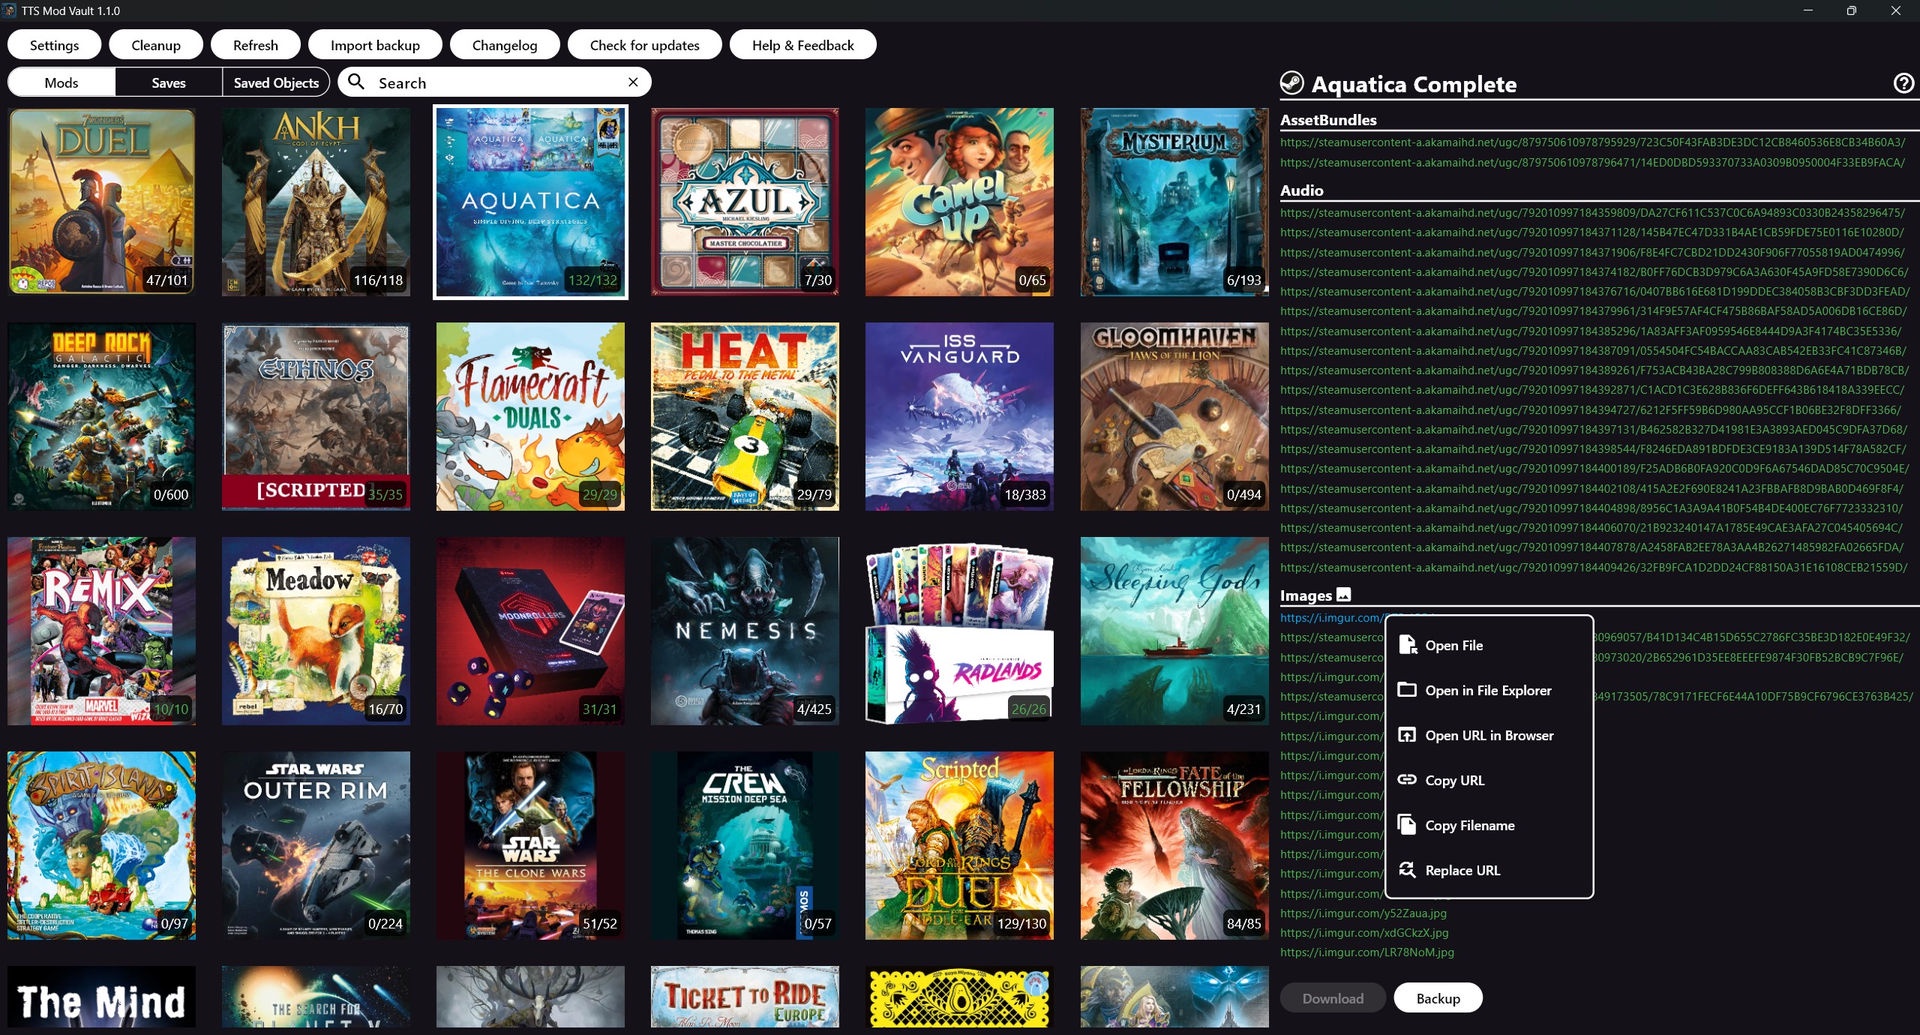Select The Mind mod thumbnail
The width and height of the screenshot is (1920, 1035).
tap(102, 997)
